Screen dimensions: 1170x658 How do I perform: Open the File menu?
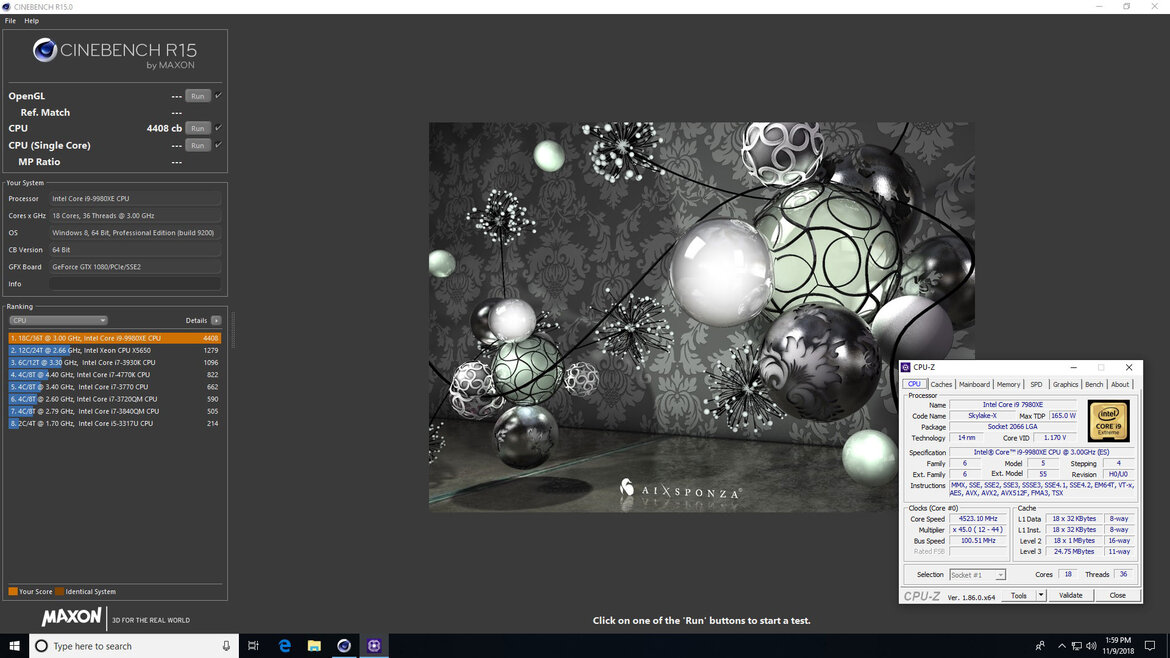coord(10,21)
